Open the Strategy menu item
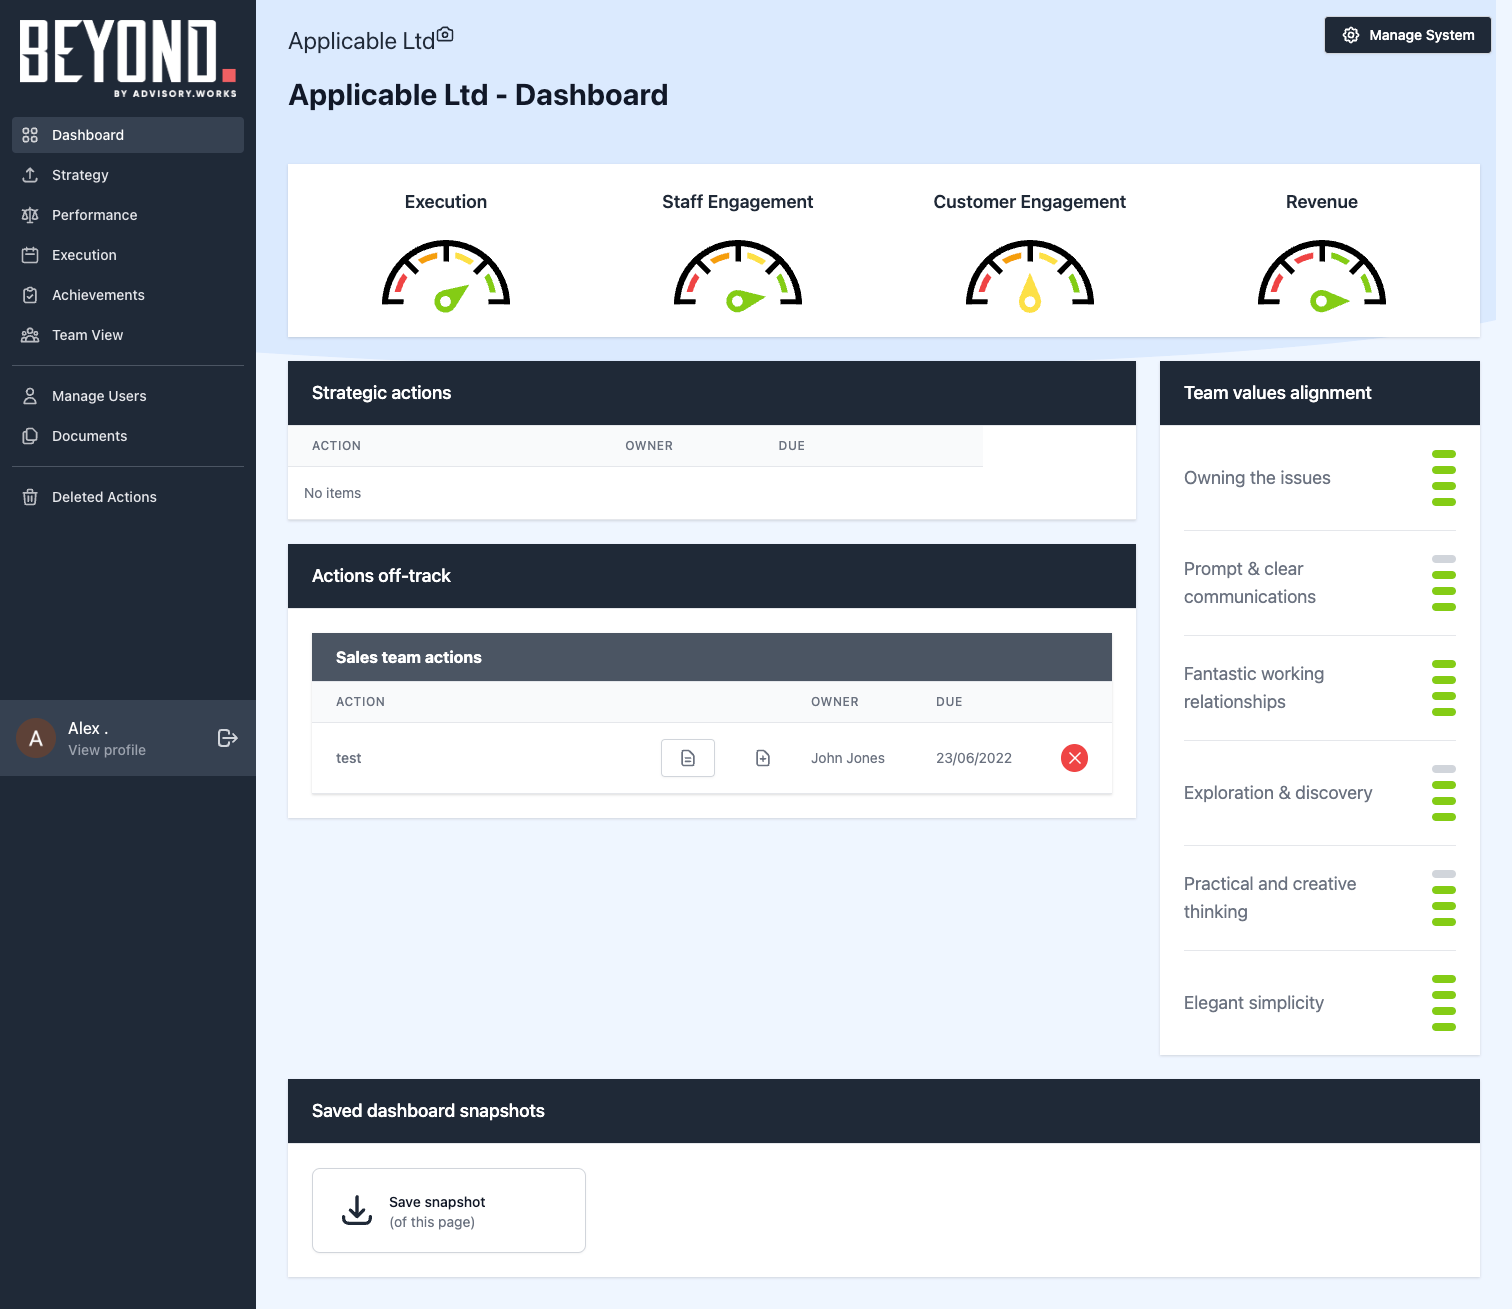 coord(80,175)
